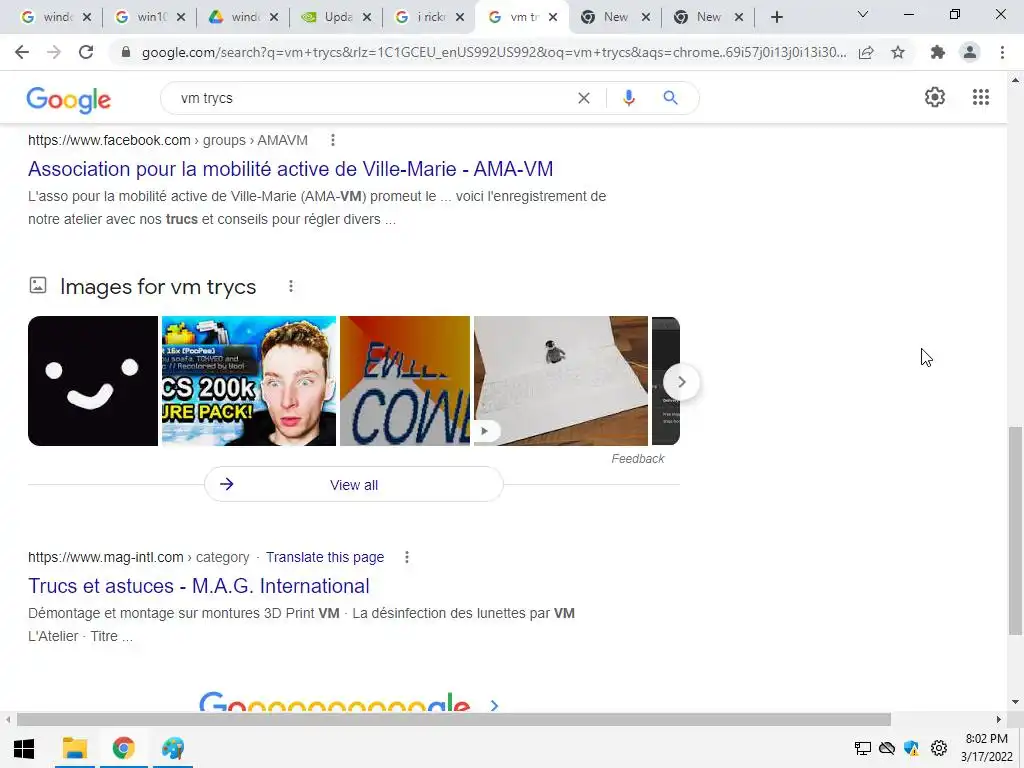1024x768 pixels.
Task: Open Chrome extensions puzzle icon
Action: point(938,52)
